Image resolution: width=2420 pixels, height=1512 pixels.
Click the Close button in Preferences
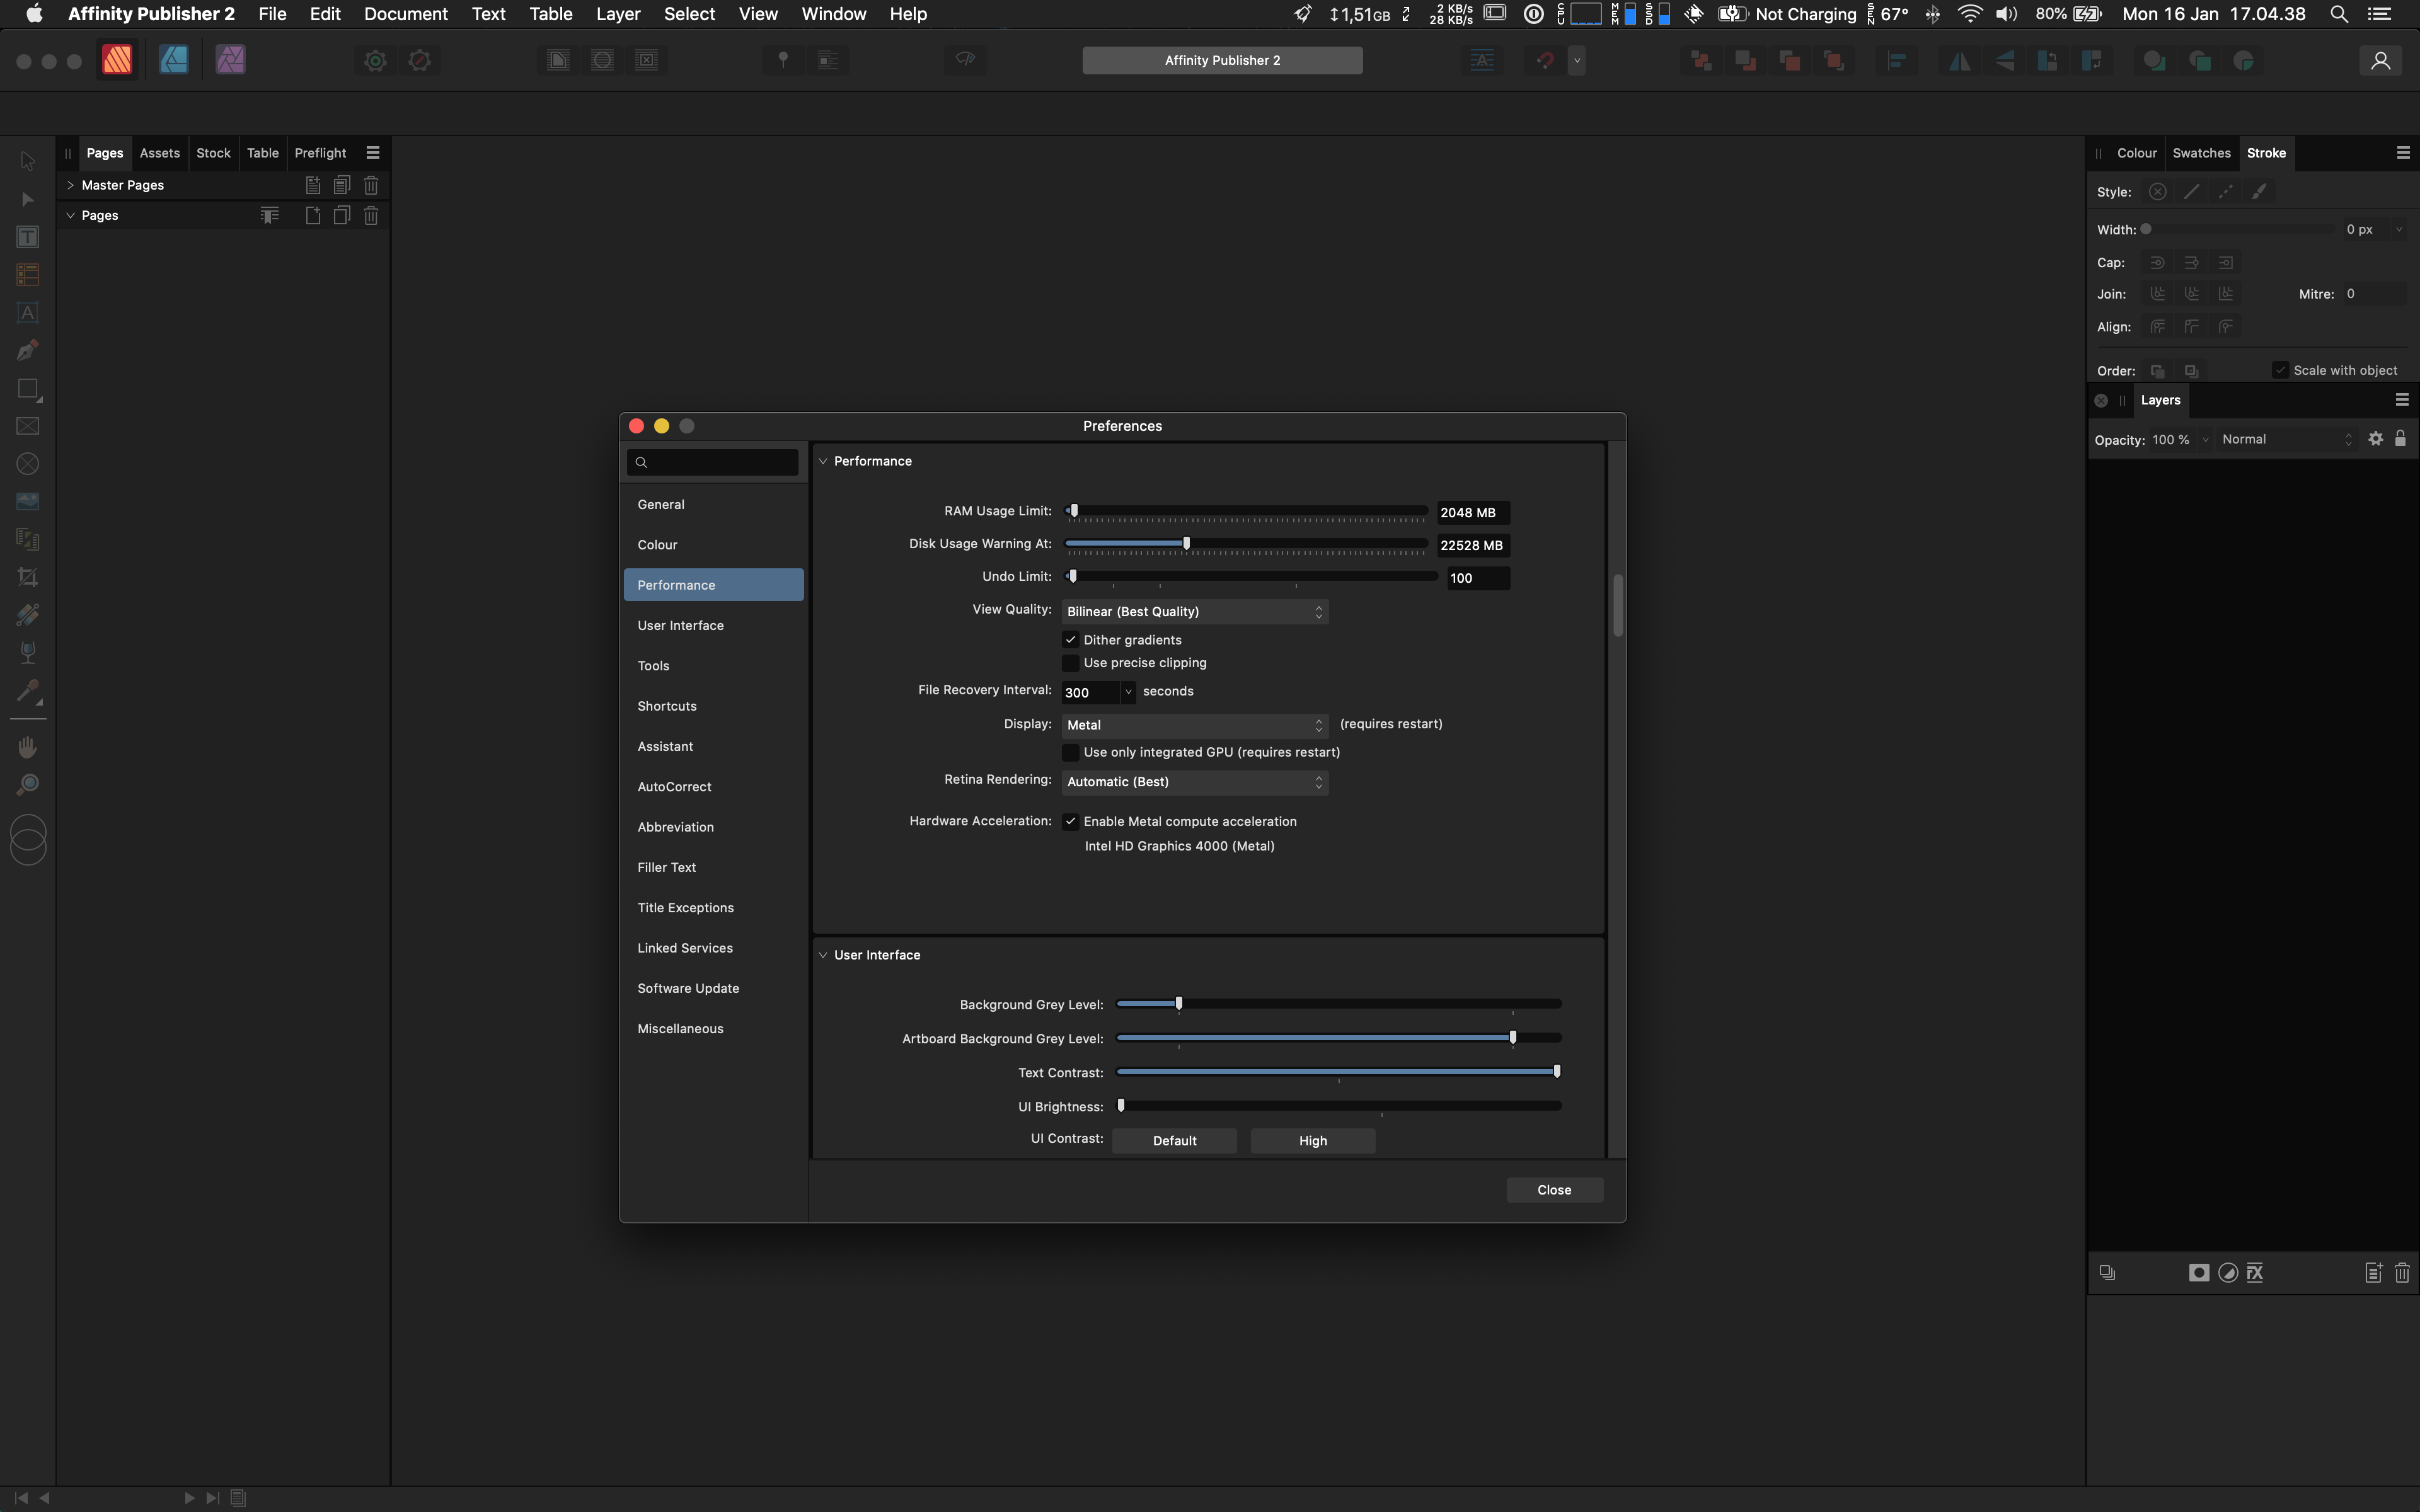click(1554, 1190)
